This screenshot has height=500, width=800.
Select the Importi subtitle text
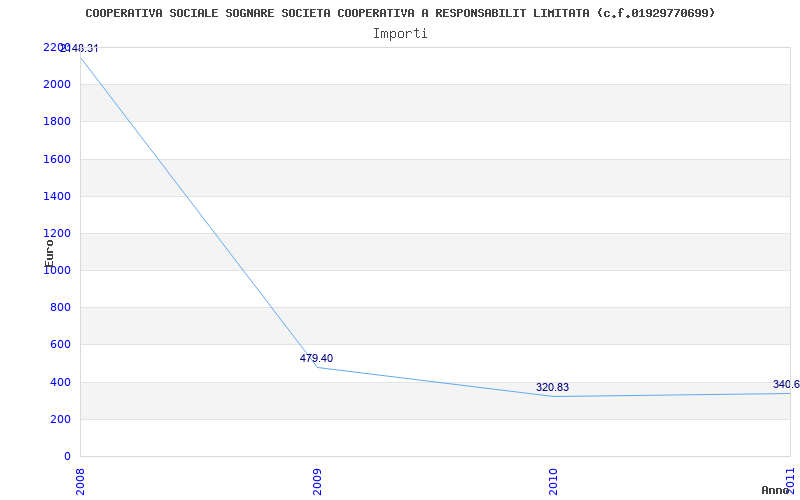tap(400, 34)
